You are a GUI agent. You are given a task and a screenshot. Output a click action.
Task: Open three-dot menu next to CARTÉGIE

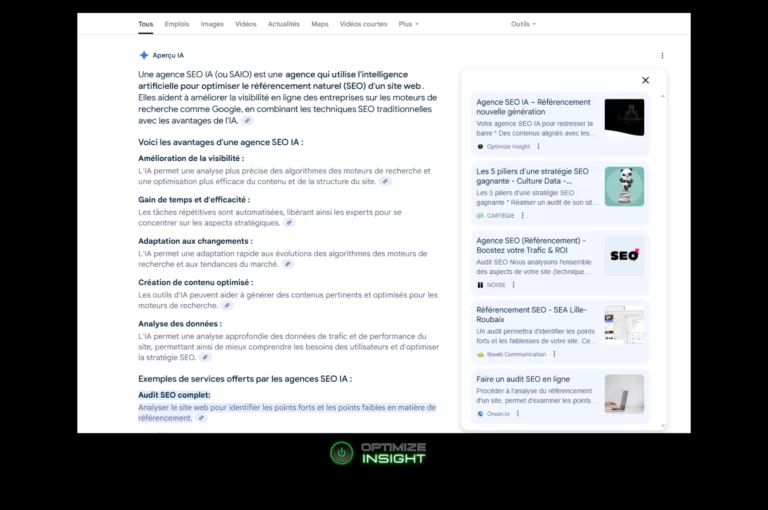pyautogui.click(x=523, y=216)
